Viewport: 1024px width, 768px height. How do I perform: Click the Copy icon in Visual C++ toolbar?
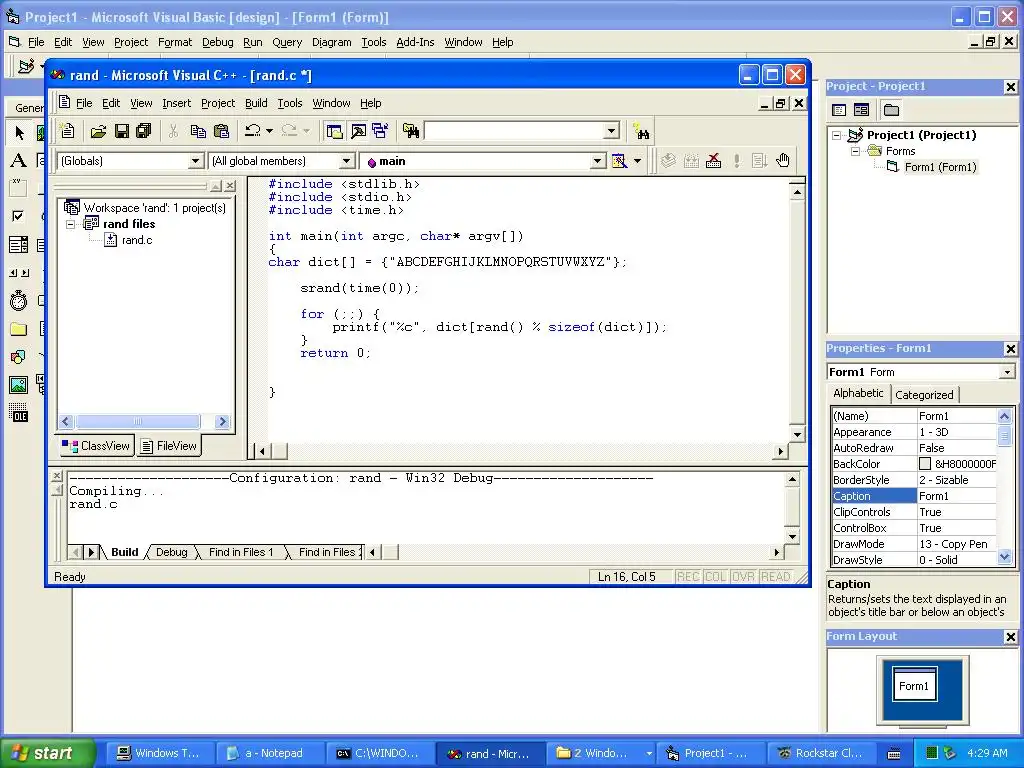tap(198, 131)
